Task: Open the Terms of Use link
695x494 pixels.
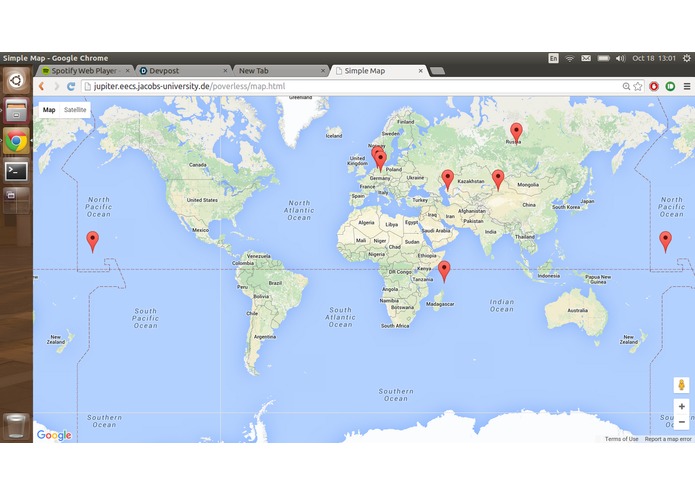Action: (621, 439)
